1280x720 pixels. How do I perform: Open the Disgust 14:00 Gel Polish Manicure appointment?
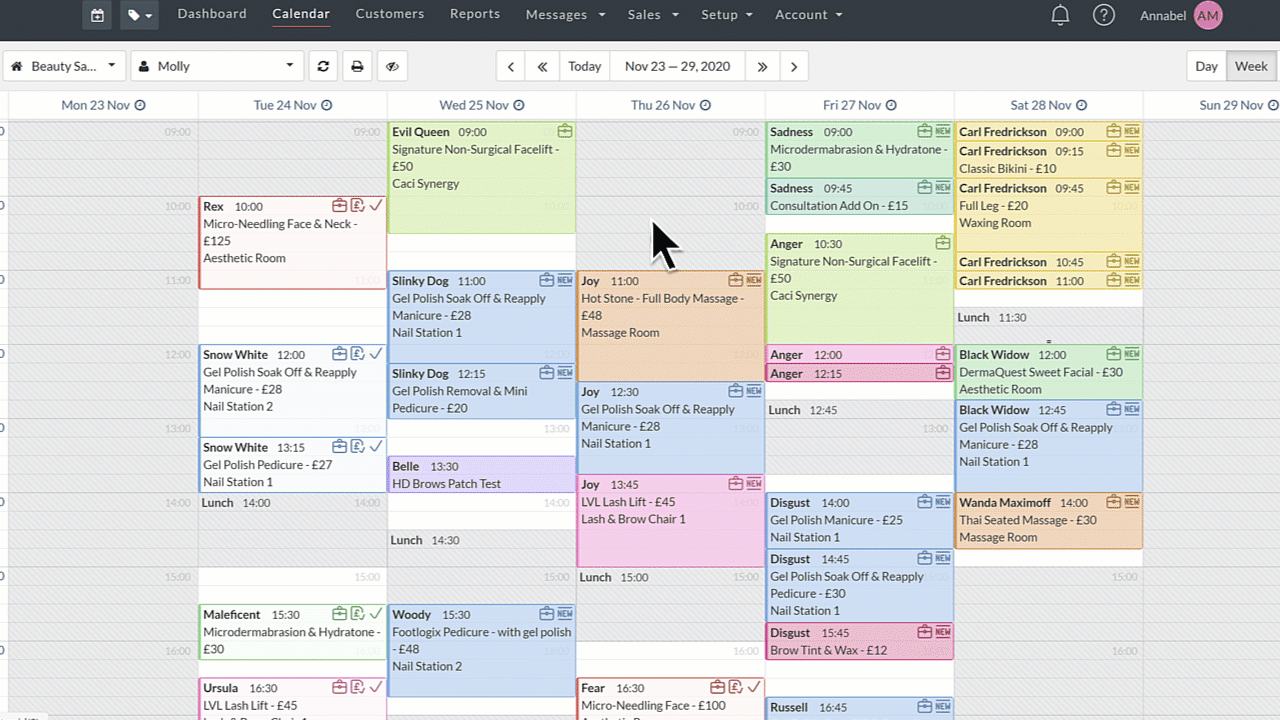[x=860, y=520]
